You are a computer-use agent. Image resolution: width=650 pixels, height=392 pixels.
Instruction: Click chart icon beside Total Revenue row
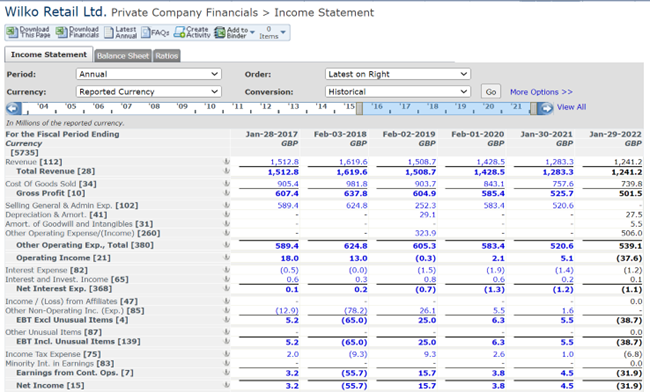(x=227, y=171)
